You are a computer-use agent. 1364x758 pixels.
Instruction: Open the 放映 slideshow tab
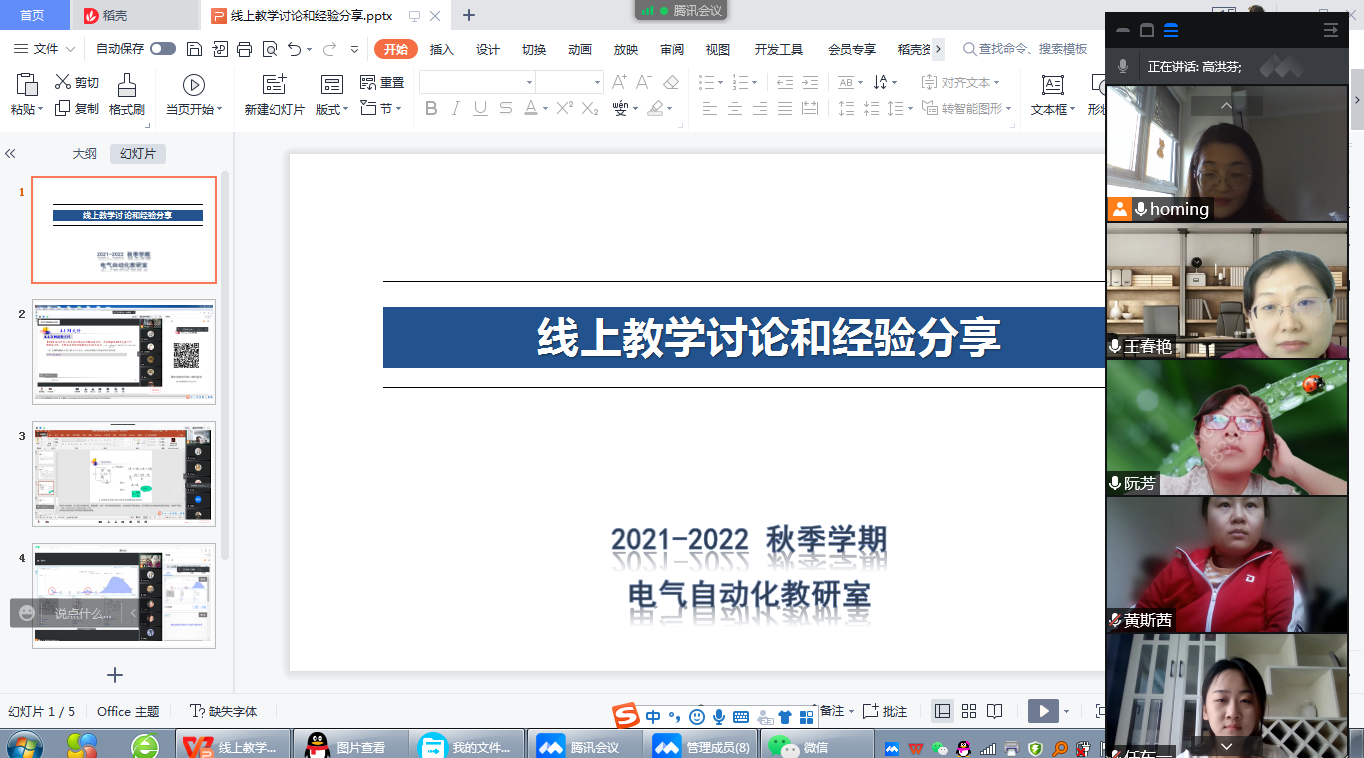626,49
